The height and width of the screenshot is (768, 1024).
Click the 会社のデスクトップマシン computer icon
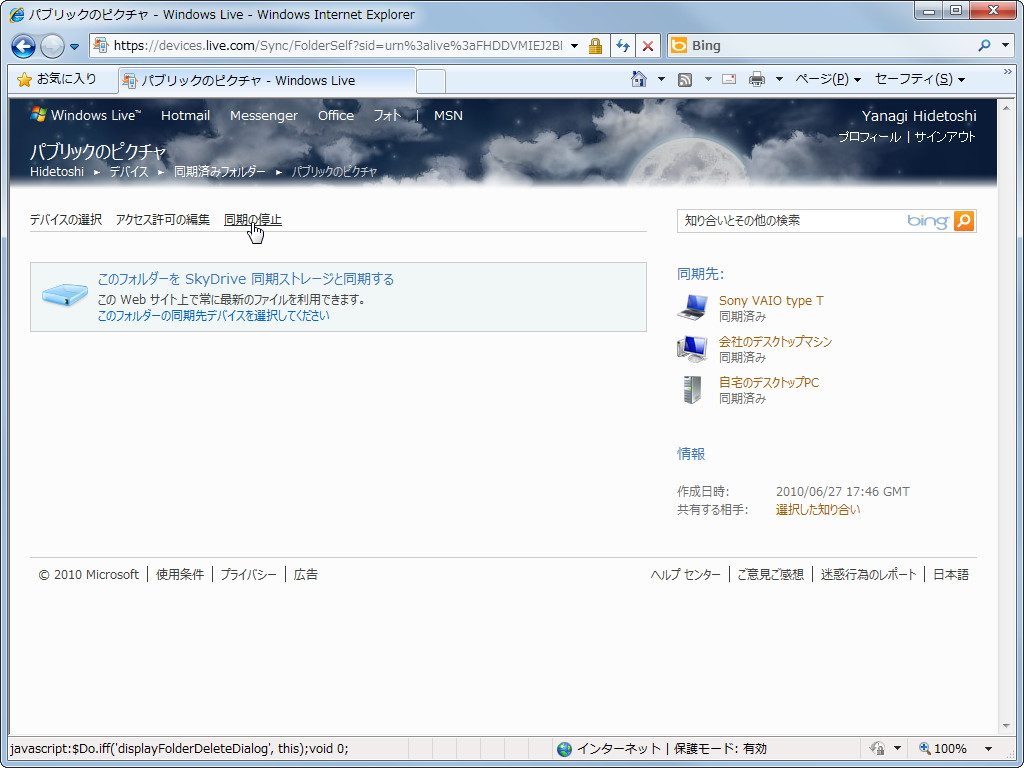click(x=692, y=349)
